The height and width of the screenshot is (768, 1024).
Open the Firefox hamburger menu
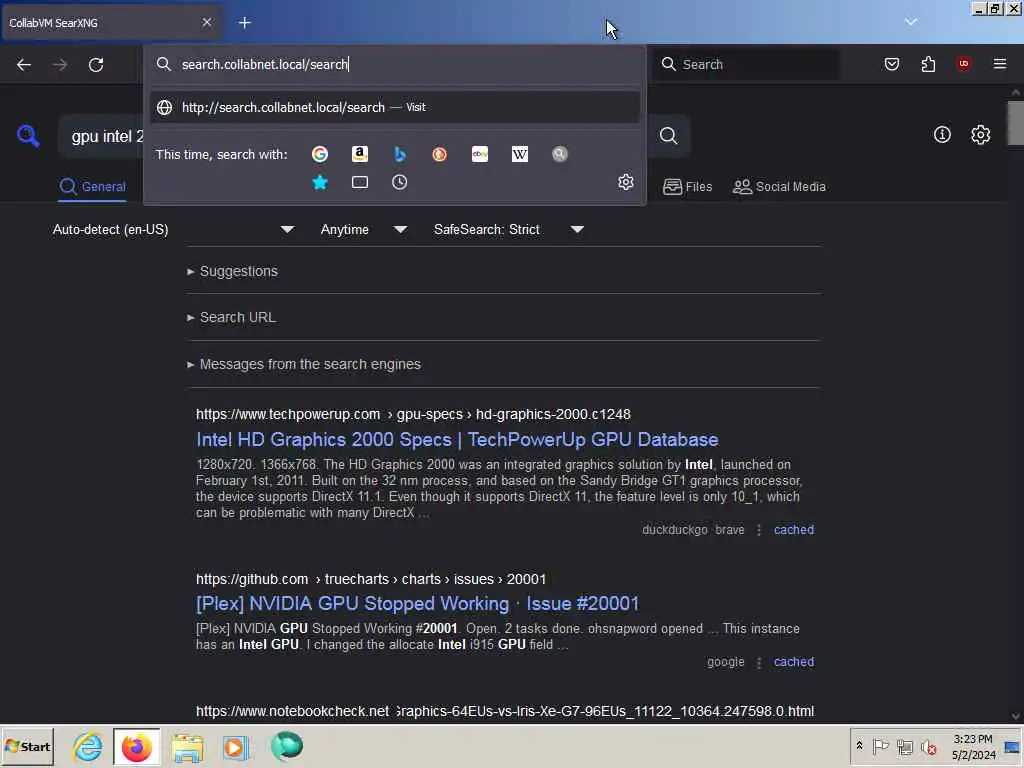pyautogui.click(x=1000, y=64)
